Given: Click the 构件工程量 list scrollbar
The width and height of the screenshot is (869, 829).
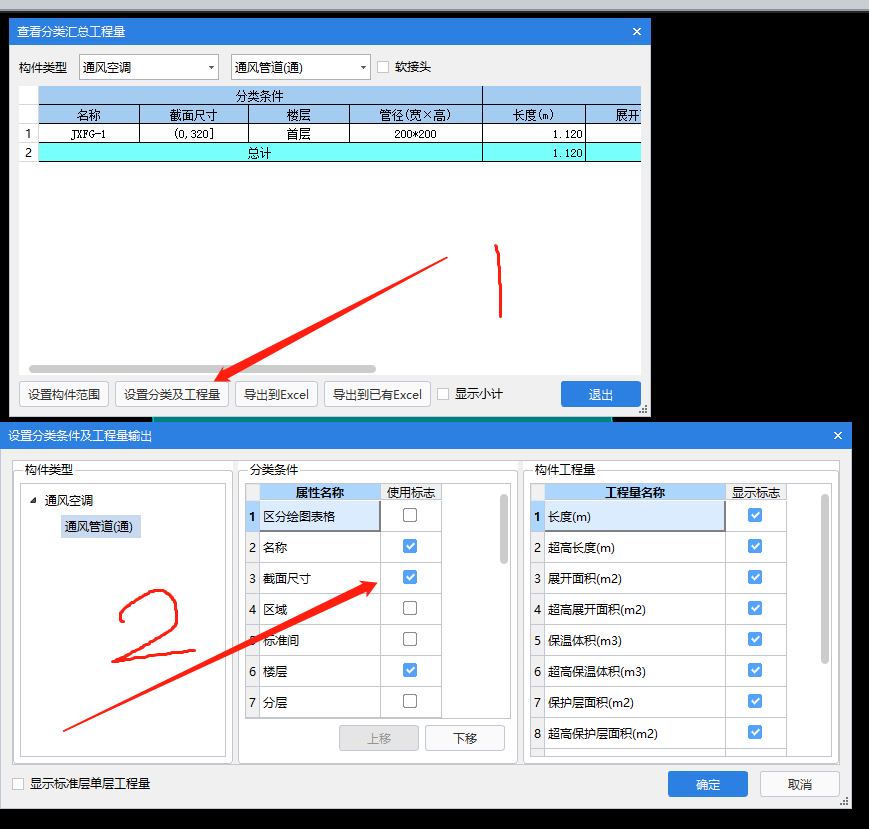Looking at the screenshot, I should coord(825,579).
